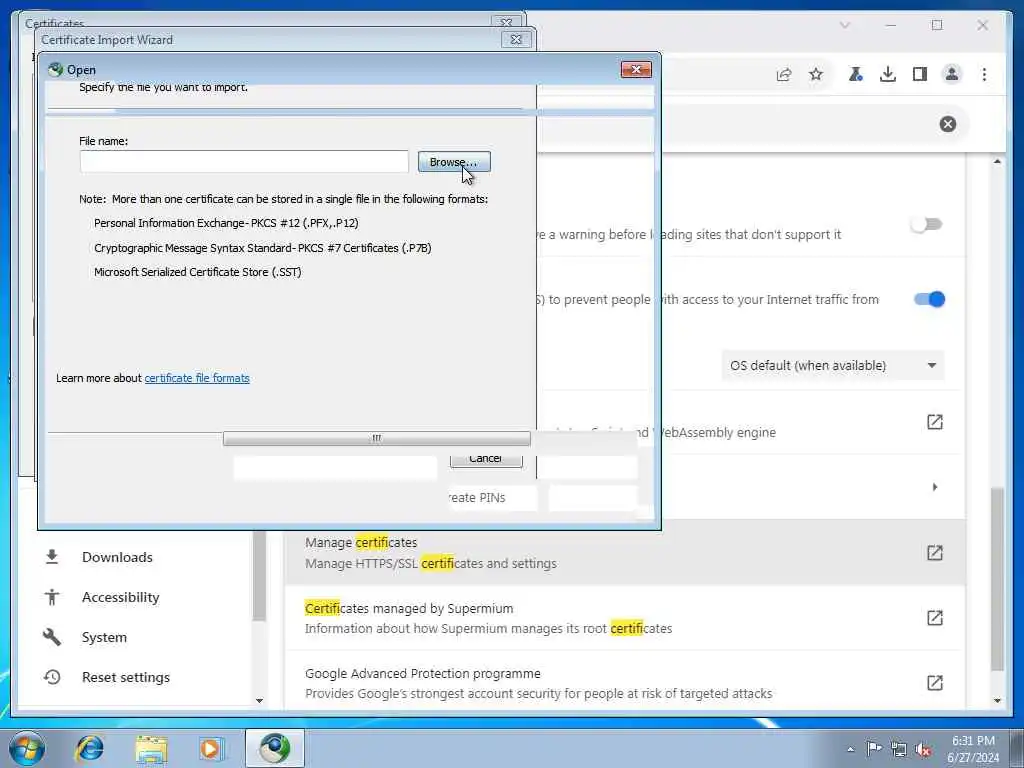
Task: Click the horizontal scrollbar thumb in dialog
Action: coord(376,438)
